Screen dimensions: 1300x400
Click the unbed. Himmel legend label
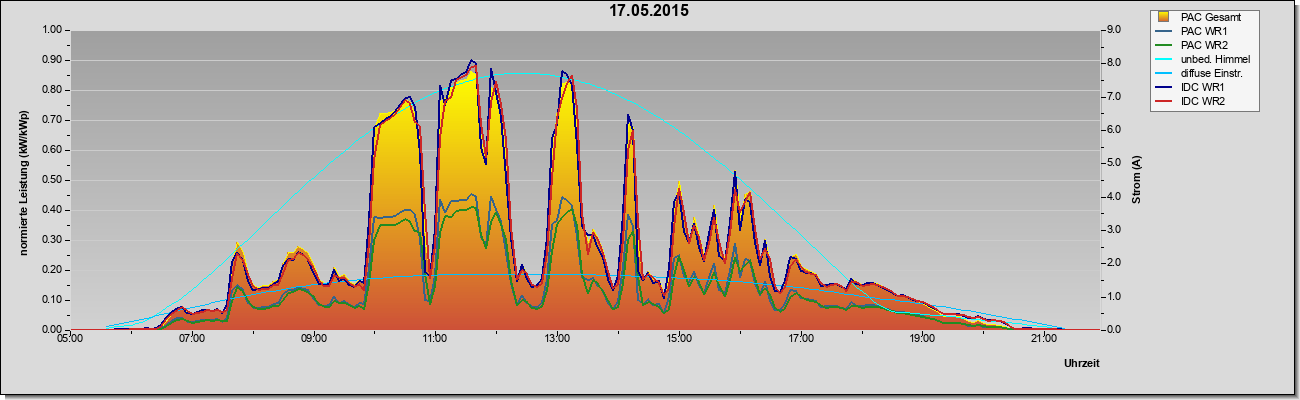point(1215,59)
